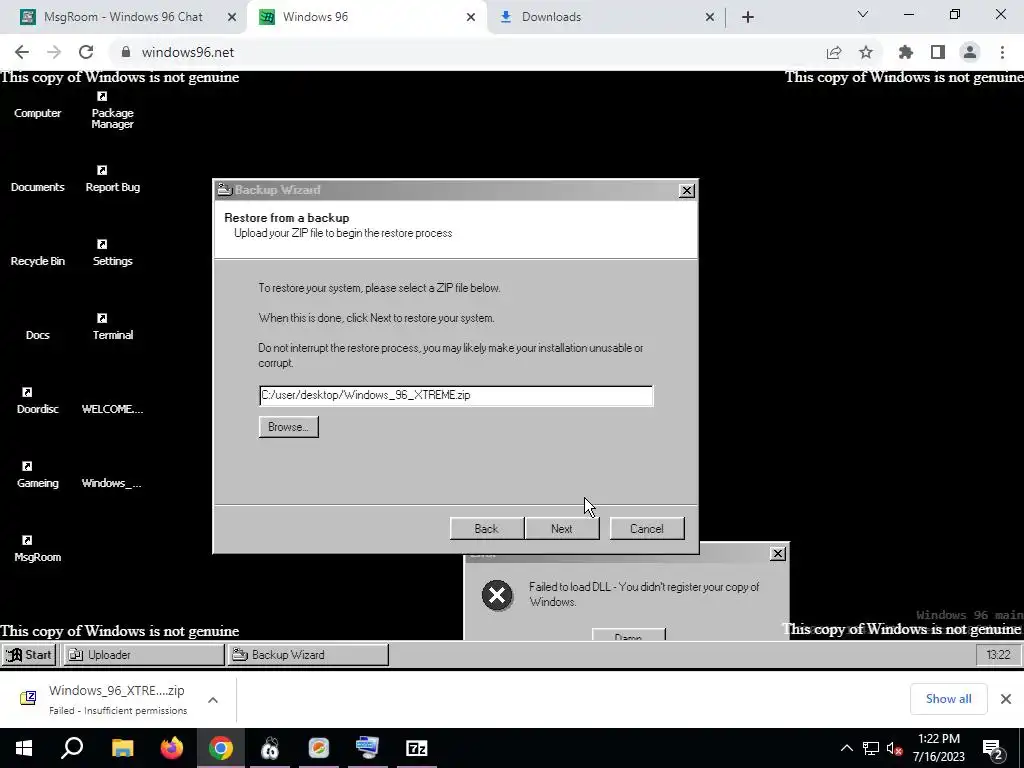Show hidden system tray icons
This screenshot has height=768, width=1024.
pyautogui.click(x=846, y=748)
